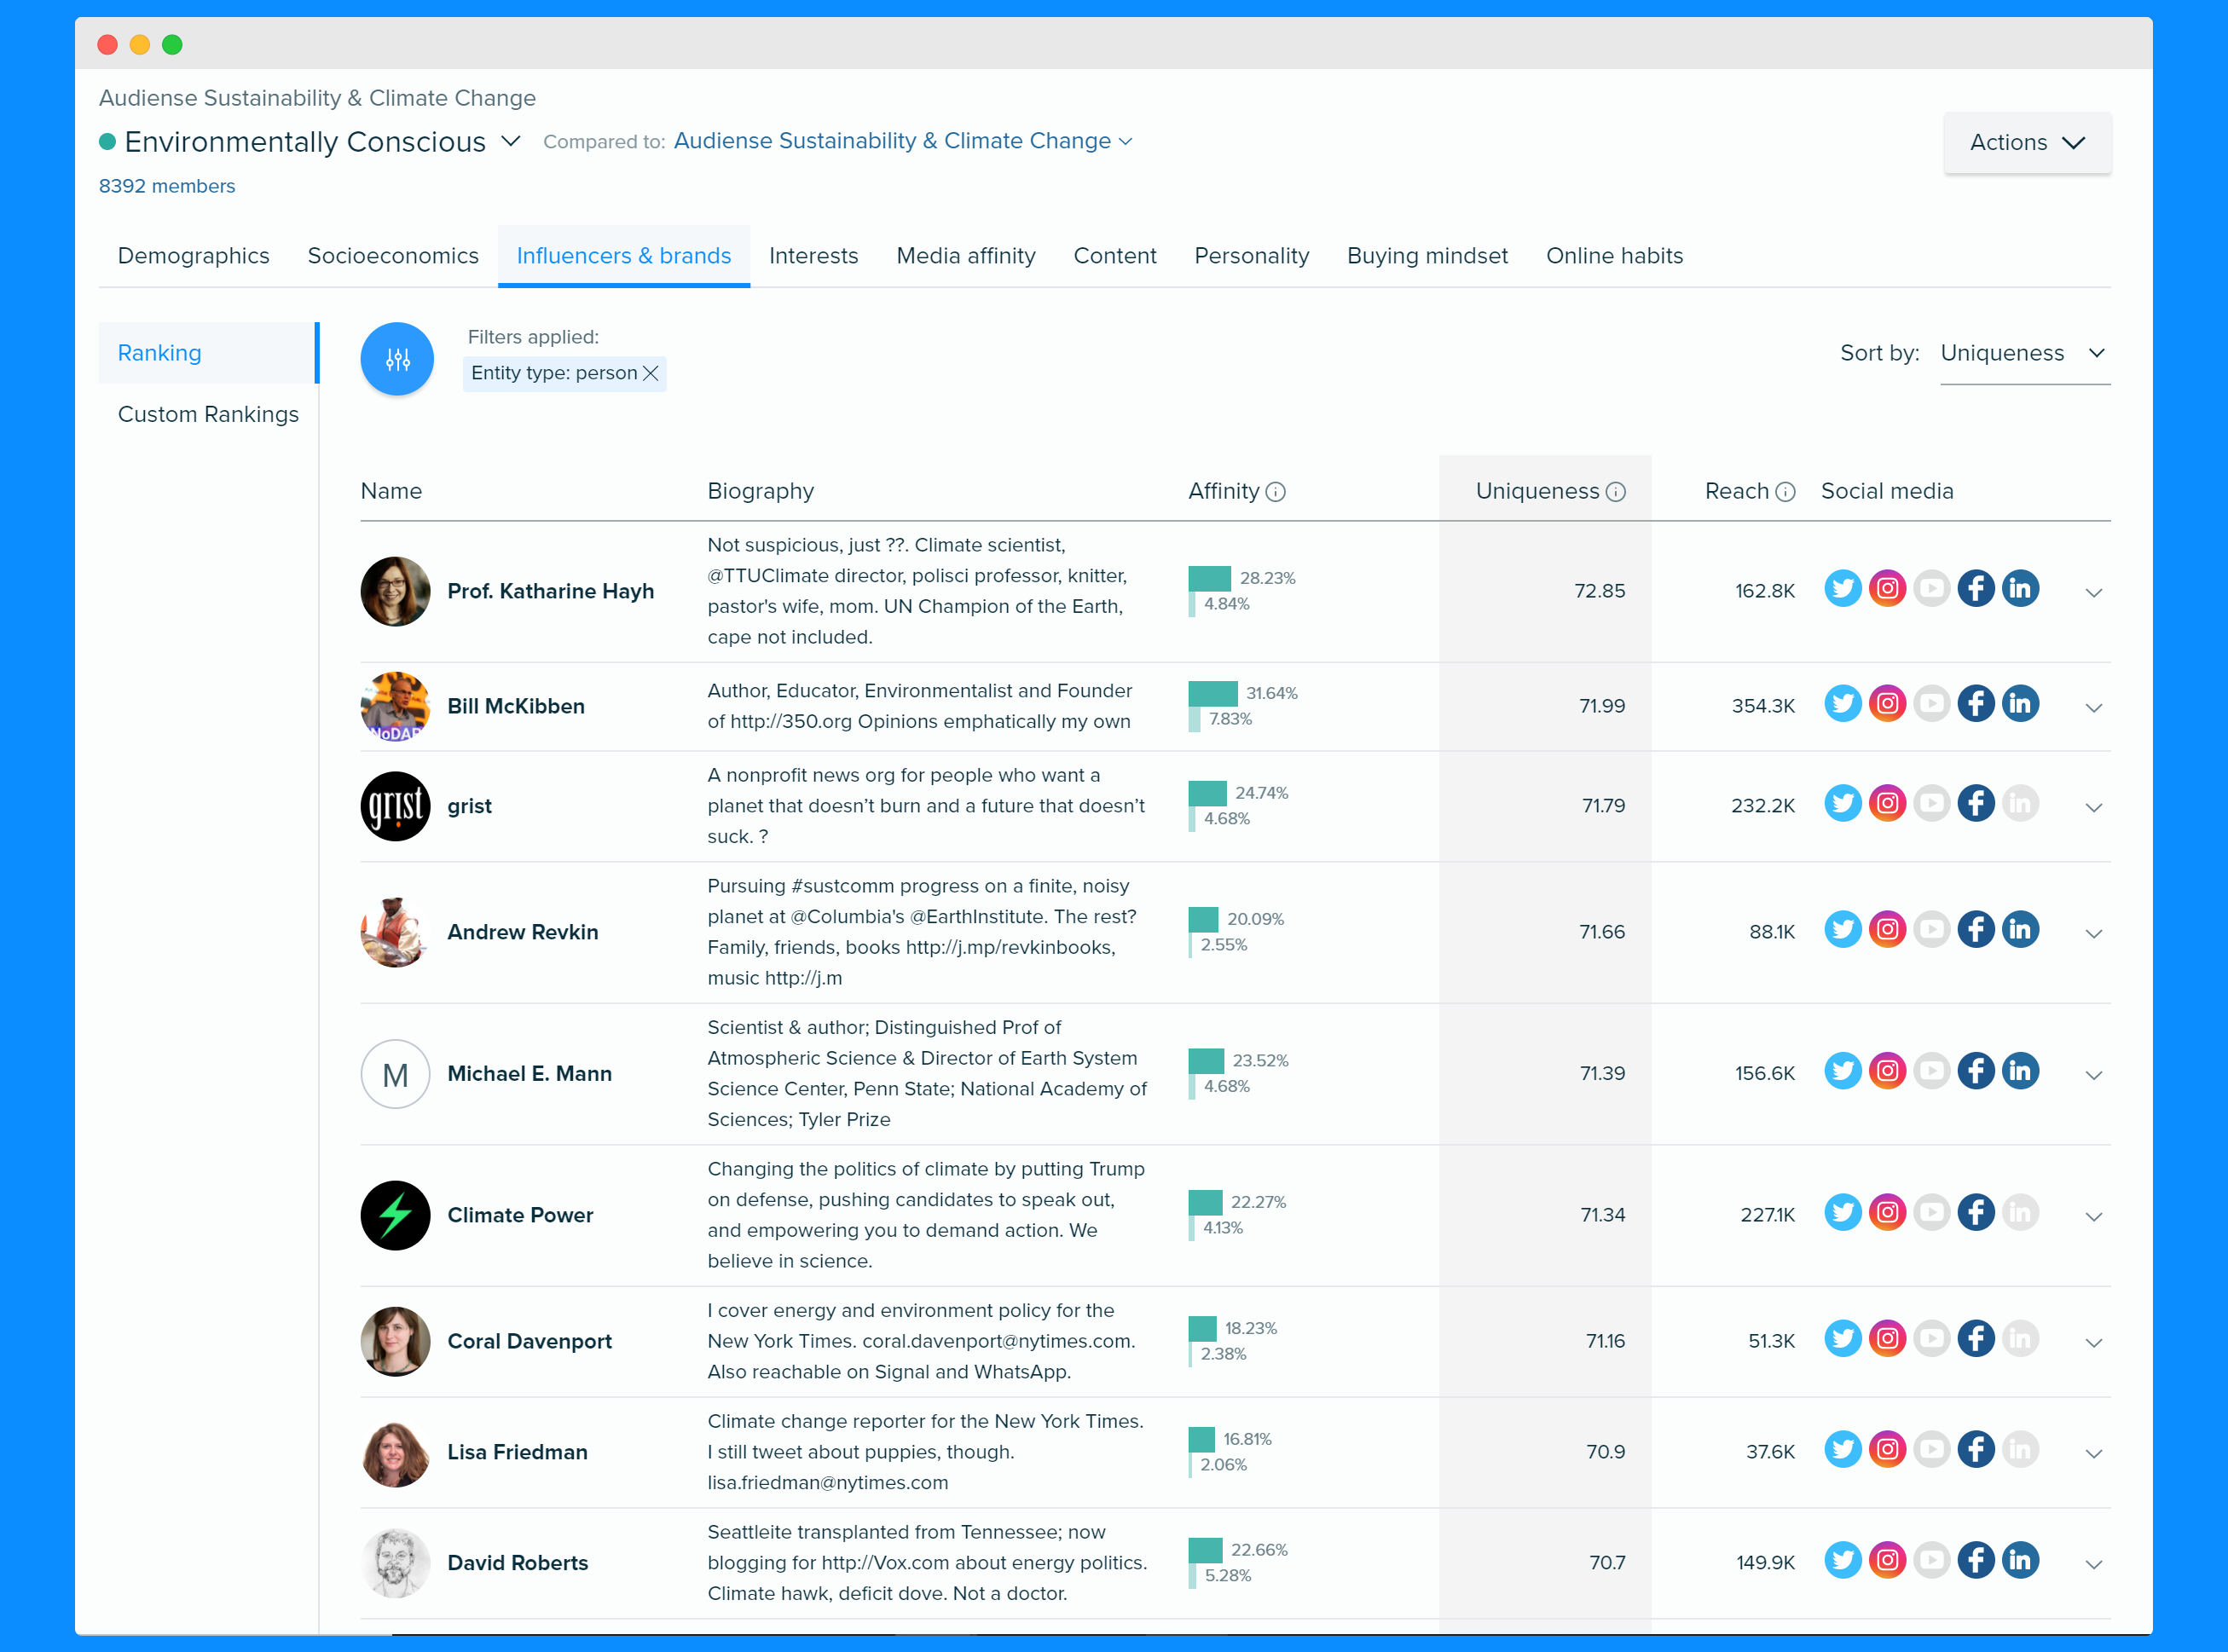Click the grist profile thumbnail
This screenshot has height=1652, width=2228.
click(x=394, y=806)
